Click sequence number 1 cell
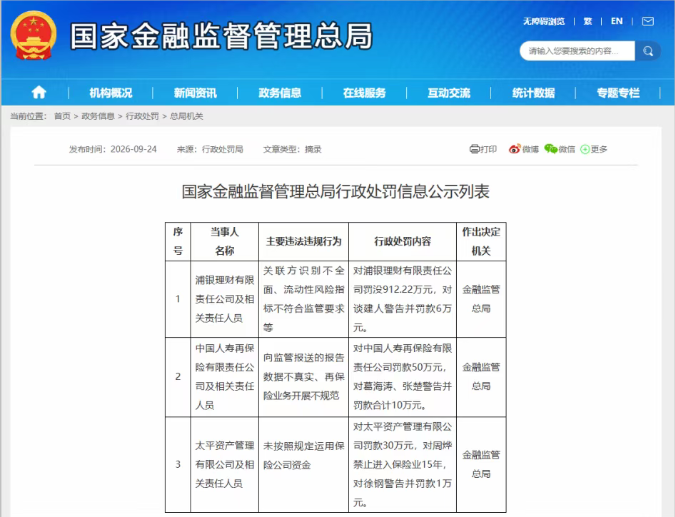Screen dimensions: 675x517 (x=178, y=299)
